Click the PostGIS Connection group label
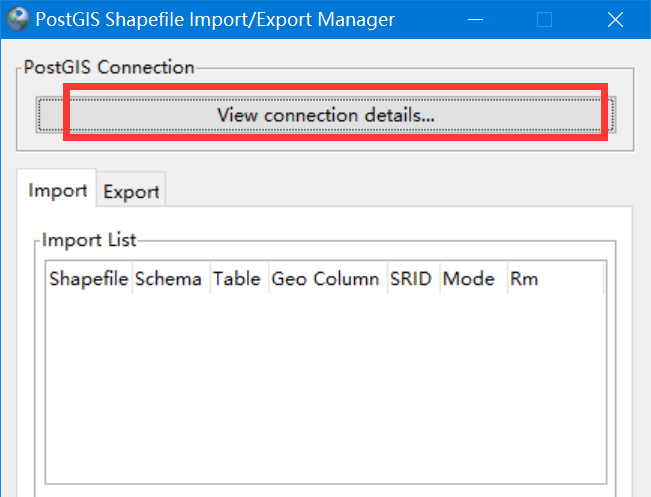The image size is (651, 497). click(x=109, y=67)
